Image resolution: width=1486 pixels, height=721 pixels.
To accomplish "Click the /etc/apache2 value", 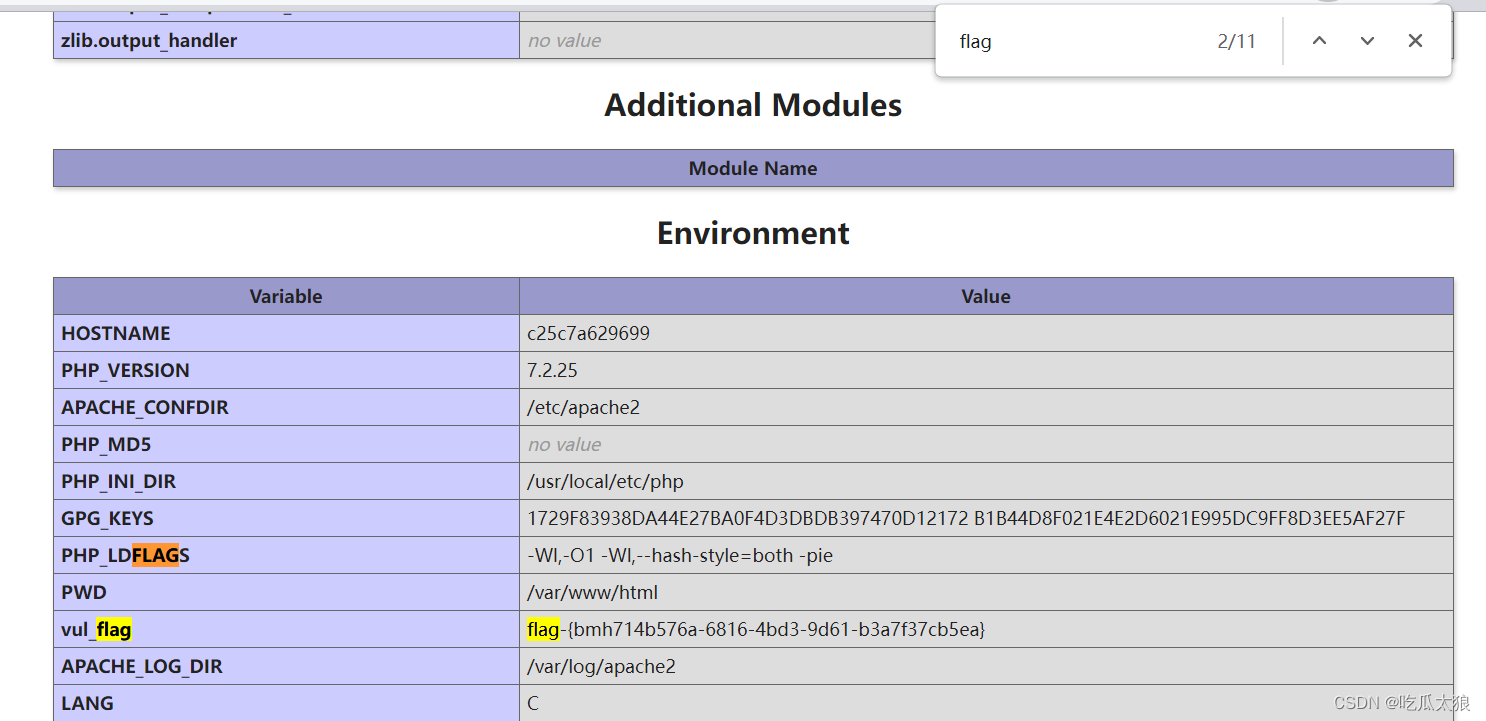I will coord(583,407).
